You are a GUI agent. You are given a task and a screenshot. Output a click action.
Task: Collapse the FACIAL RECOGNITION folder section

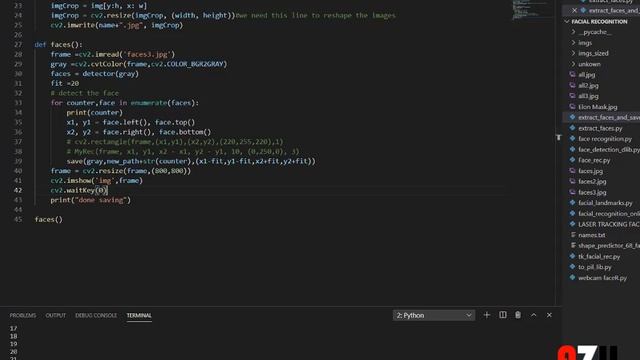pos(567,21)
